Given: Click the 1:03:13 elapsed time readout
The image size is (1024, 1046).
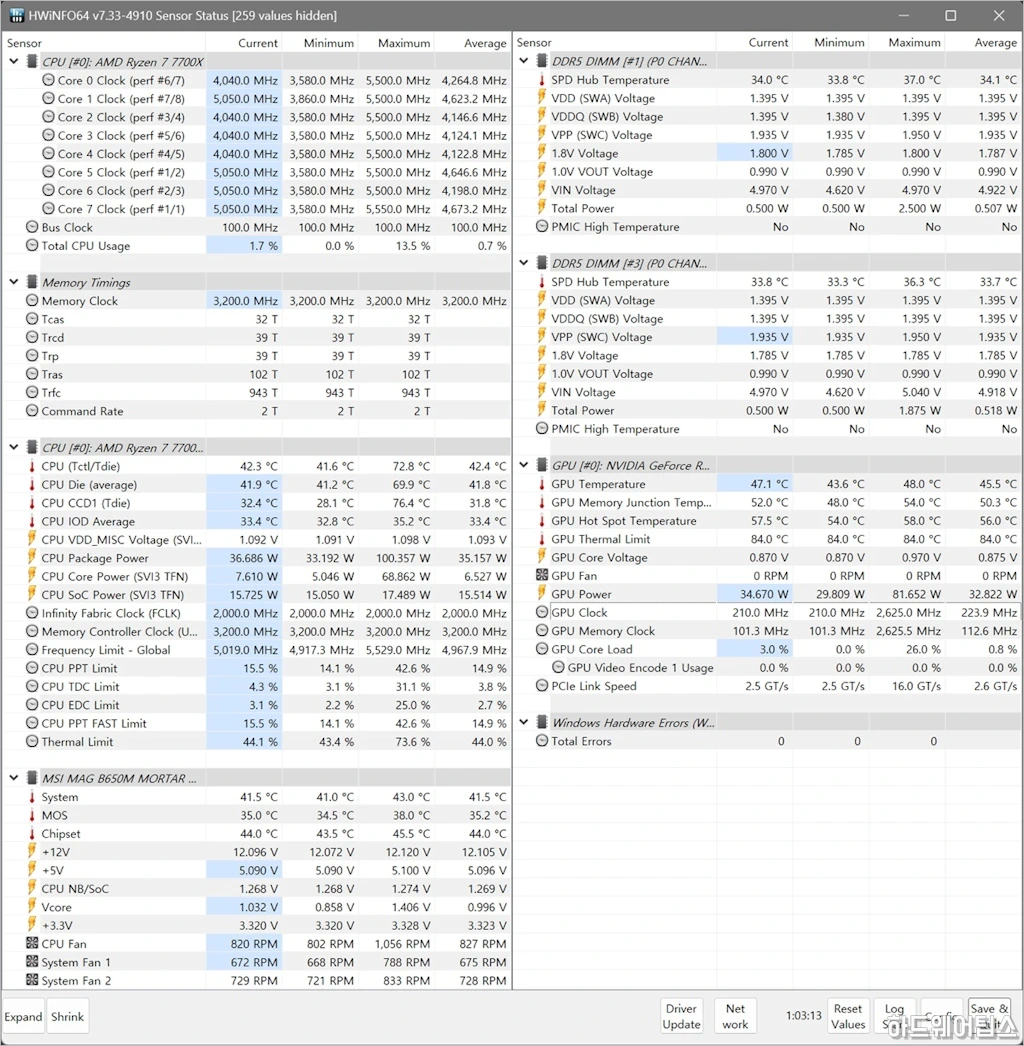Looking at the screenshot, I should [x=803, y=1015].
